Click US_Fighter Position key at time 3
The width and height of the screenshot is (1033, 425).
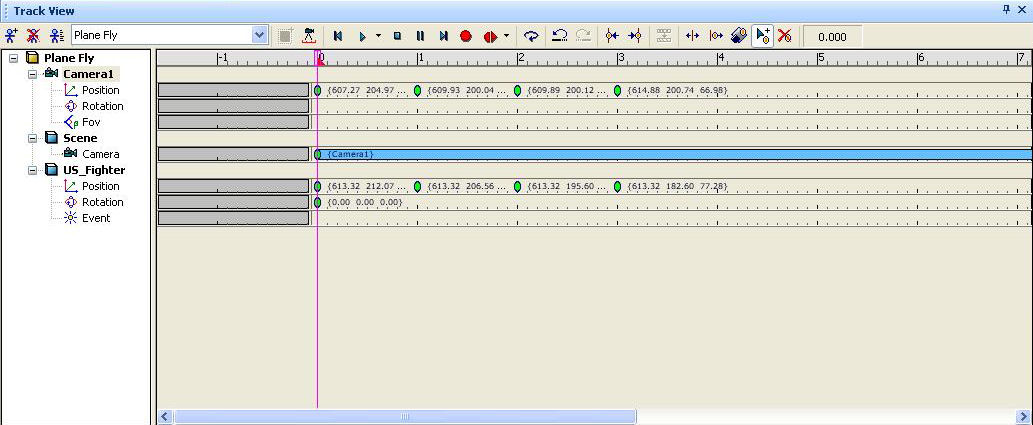point(617,186)
